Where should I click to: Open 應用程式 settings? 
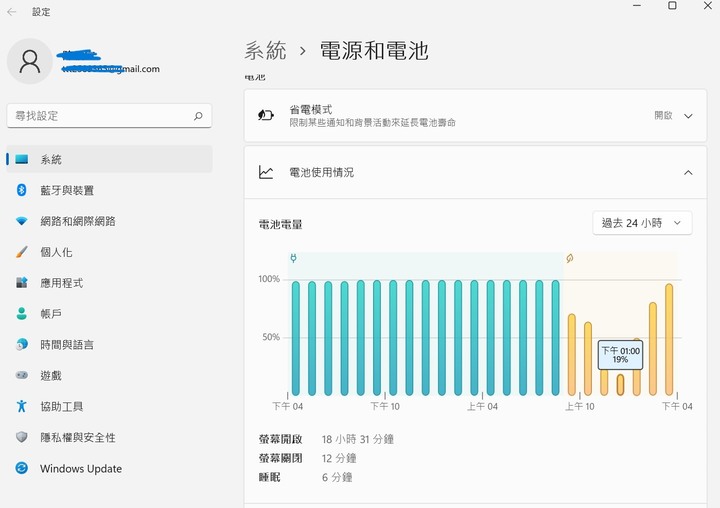tap(109, 282)
